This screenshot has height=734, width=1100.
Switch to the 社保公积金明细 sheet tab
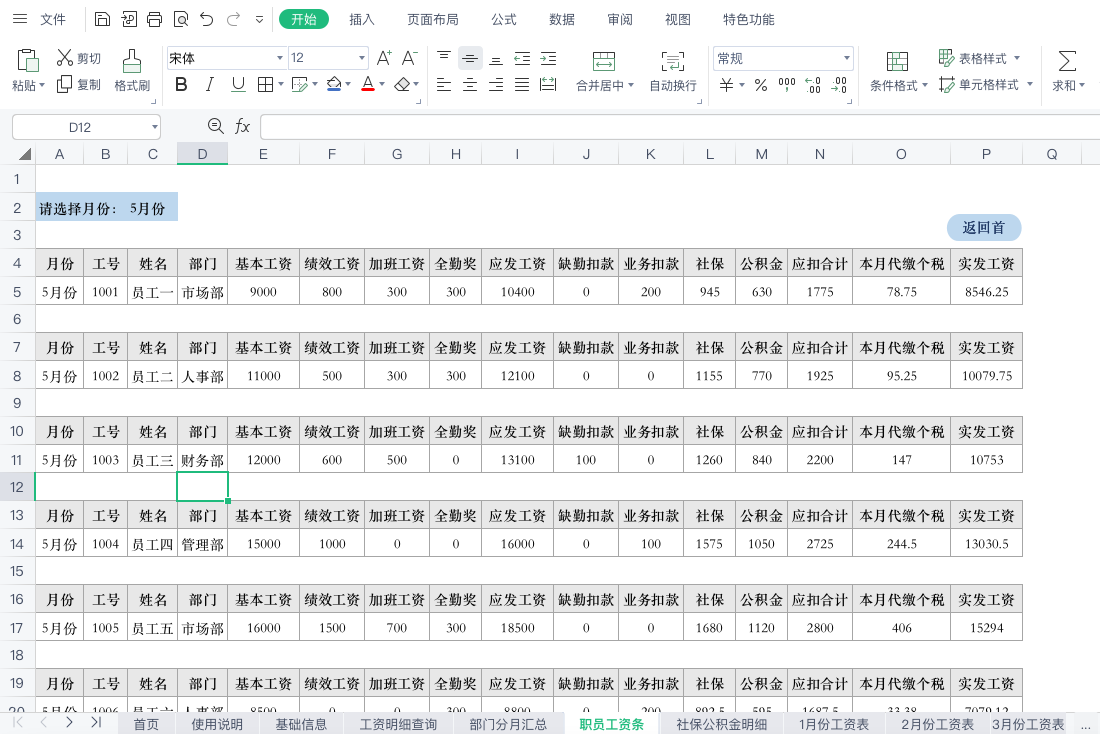click(721, 724)
